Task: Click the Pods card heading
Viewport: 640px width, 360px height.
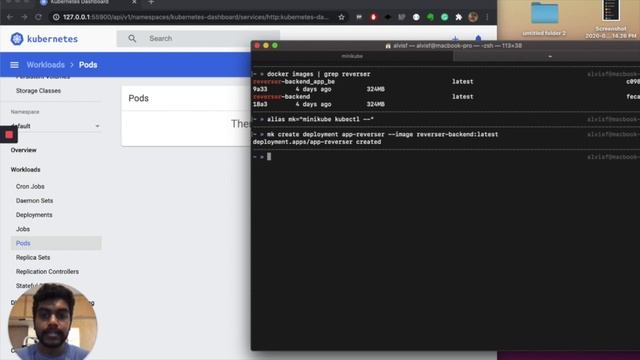Action: tap(138, 98)
